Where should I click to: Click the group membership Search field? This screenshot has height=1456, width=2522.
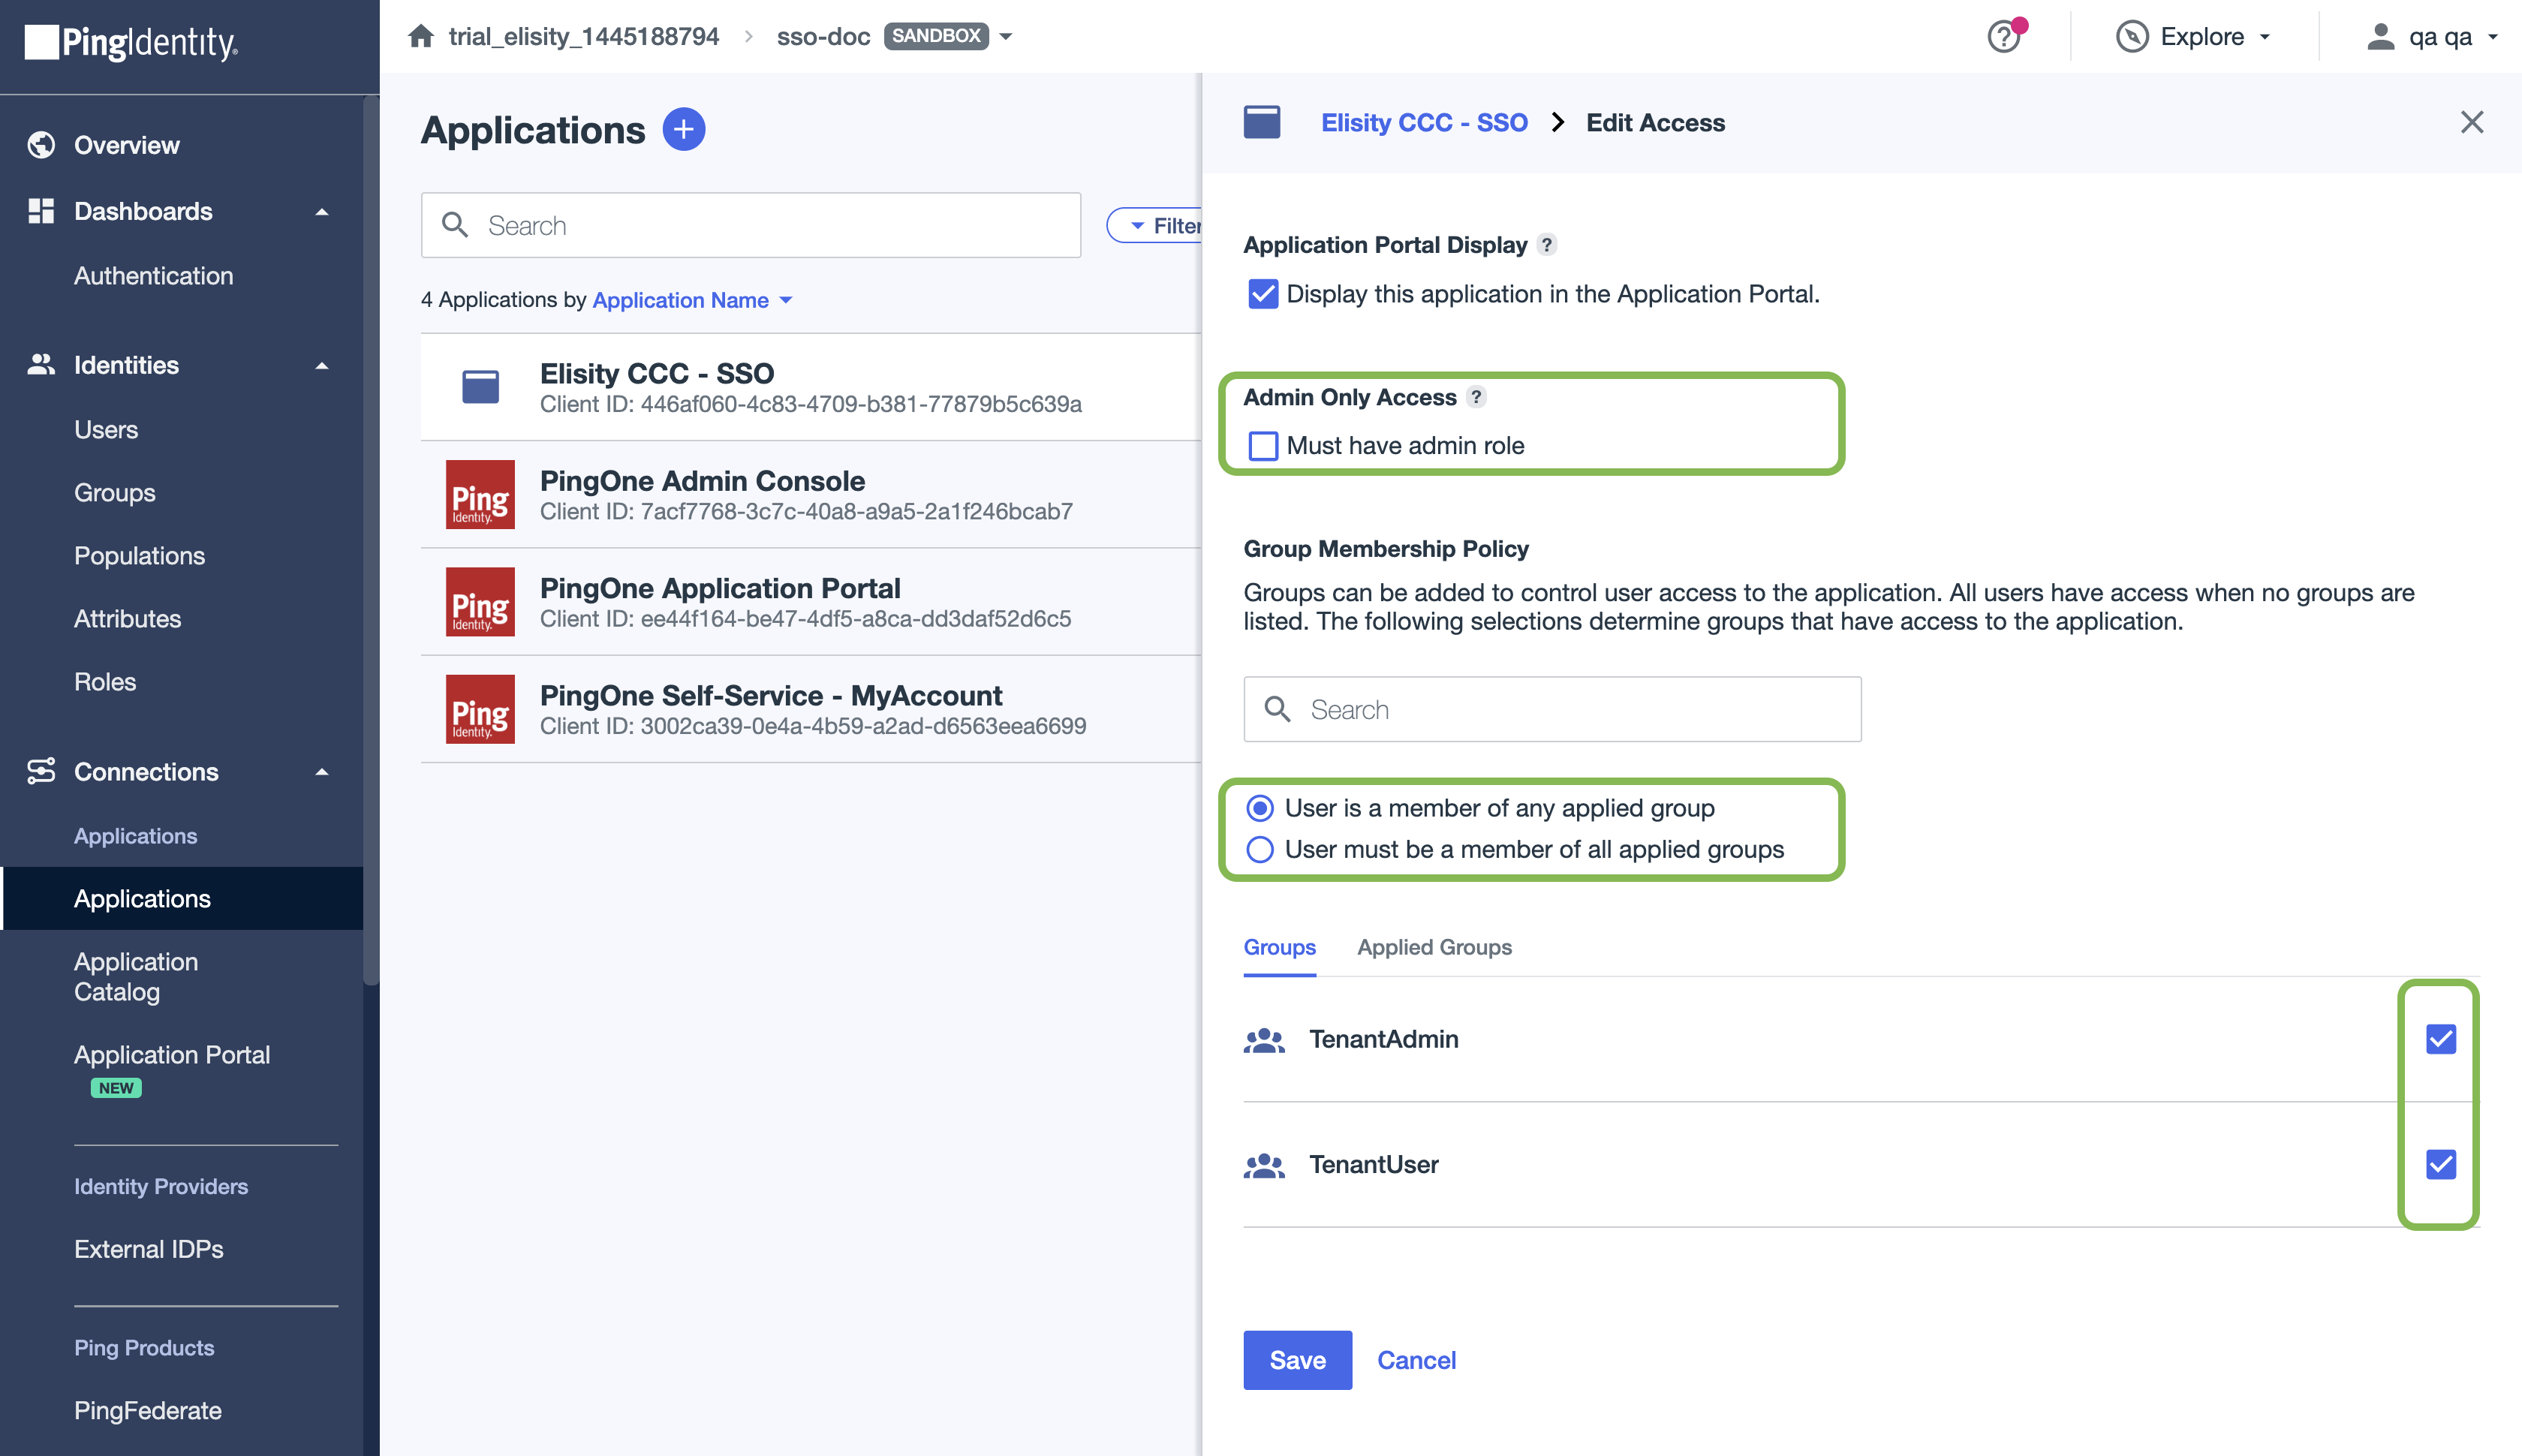[1552, 709]
